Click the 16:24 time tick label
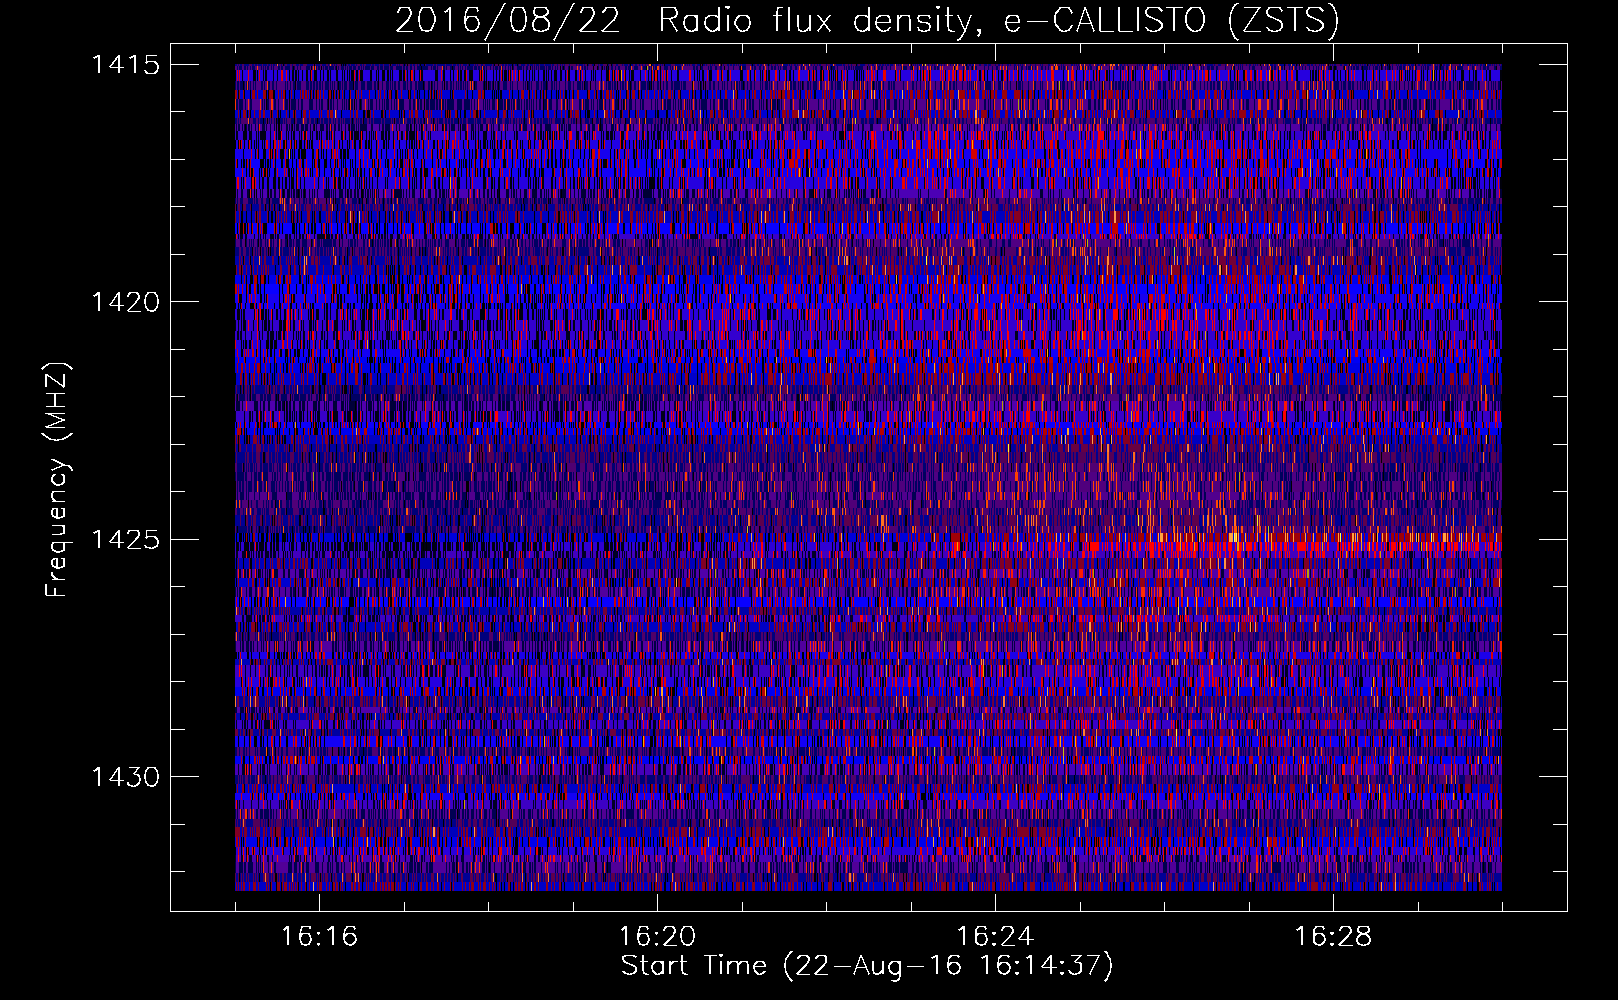 [995, 937]
